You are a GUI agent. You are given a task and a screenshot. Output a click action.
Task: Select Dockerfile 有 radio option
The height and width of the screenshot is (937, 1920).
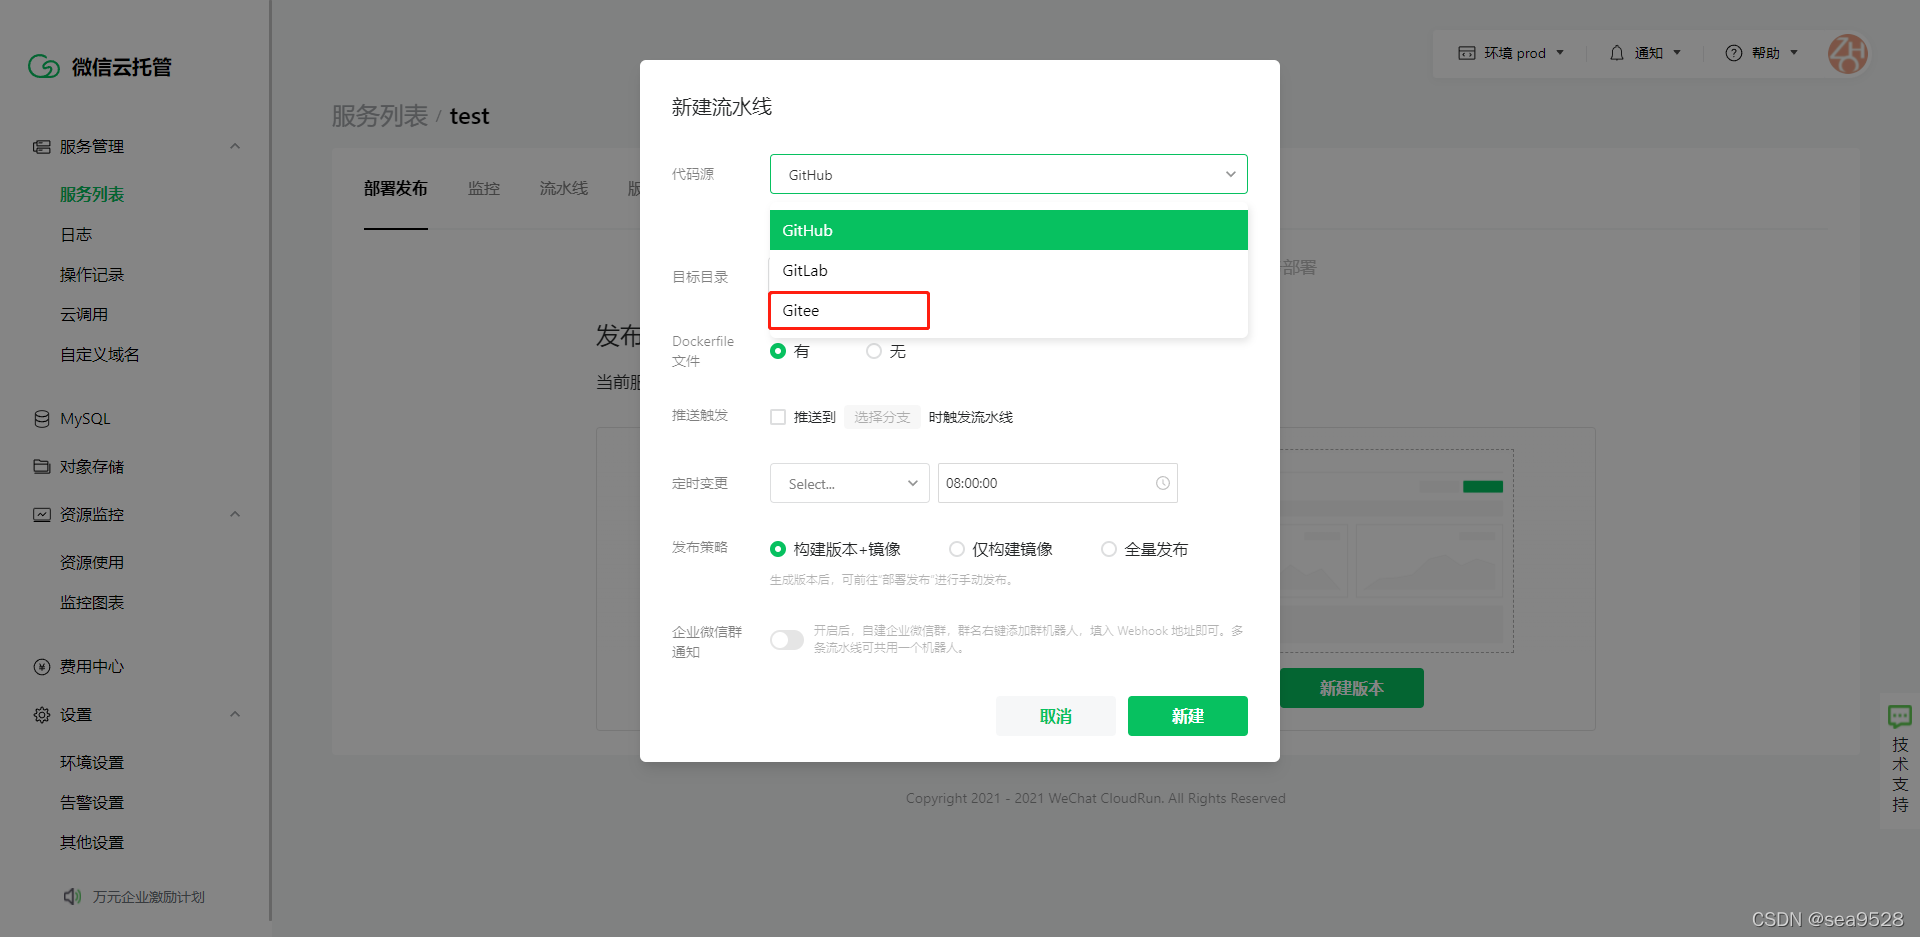(x=778, y=351)
